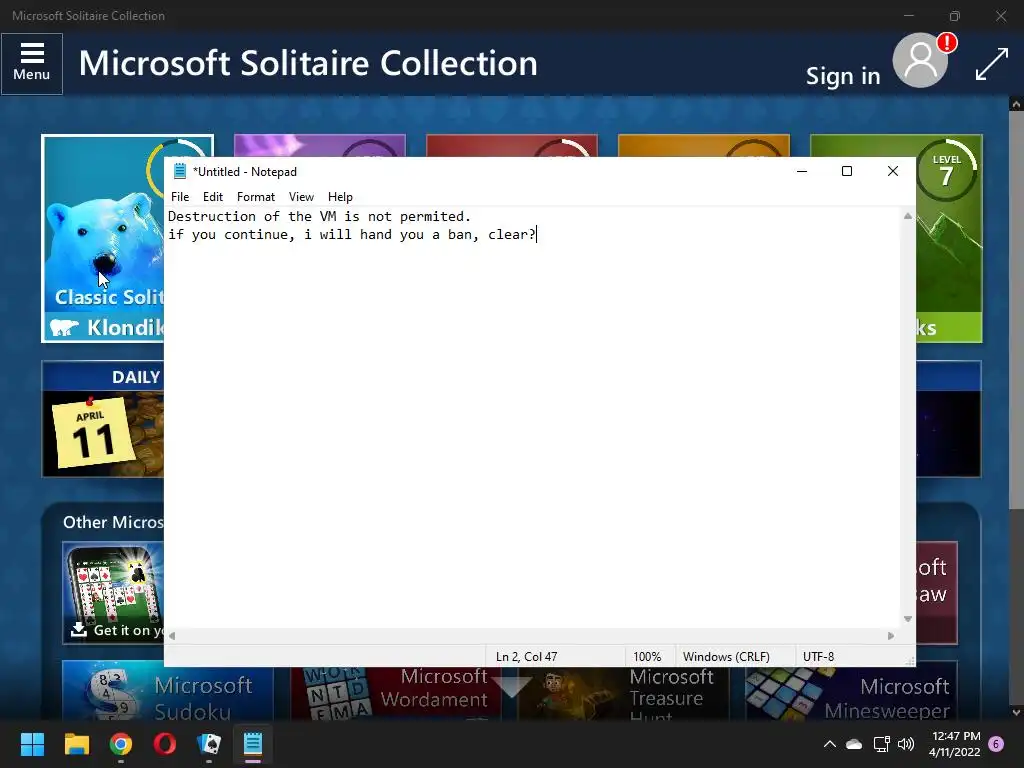Click the Ln 2, Col 47 status text
The image size is (1024, 768).
526,656
